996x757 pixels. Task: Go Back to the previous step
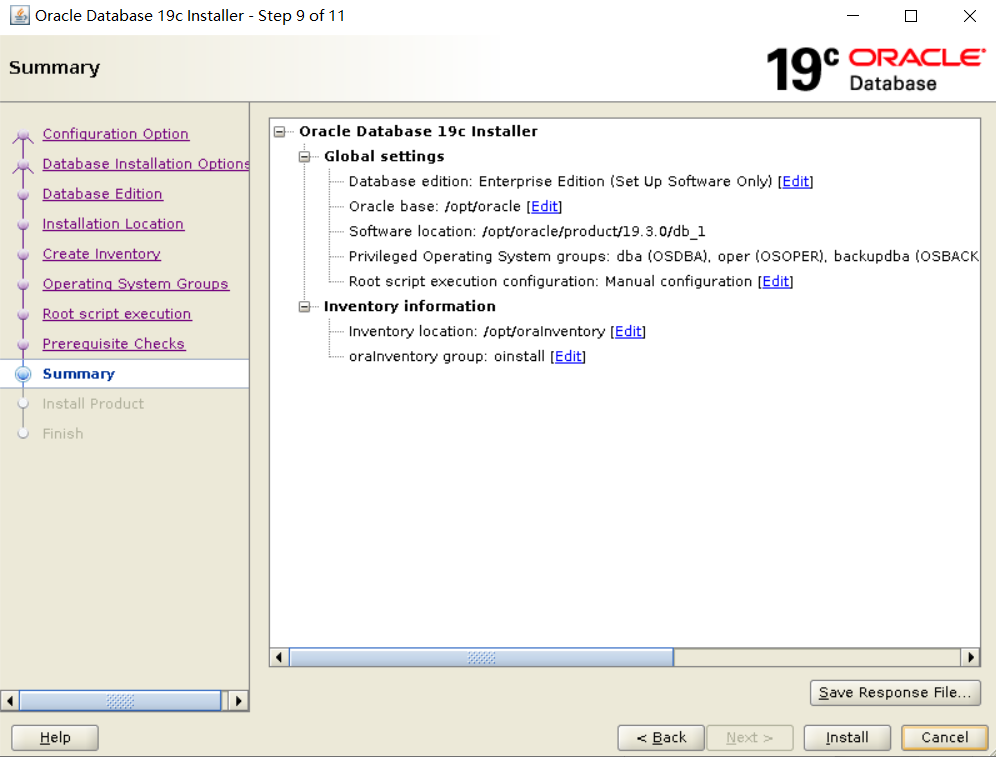coord(661,738)
